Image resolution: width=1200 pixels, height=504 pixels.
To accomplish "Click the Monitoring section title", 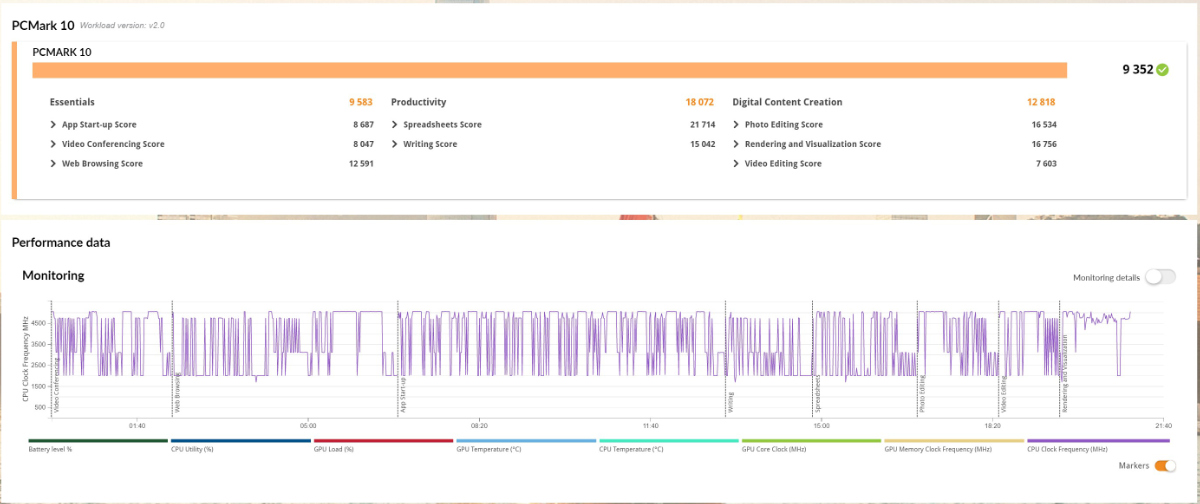I will 53,275.
